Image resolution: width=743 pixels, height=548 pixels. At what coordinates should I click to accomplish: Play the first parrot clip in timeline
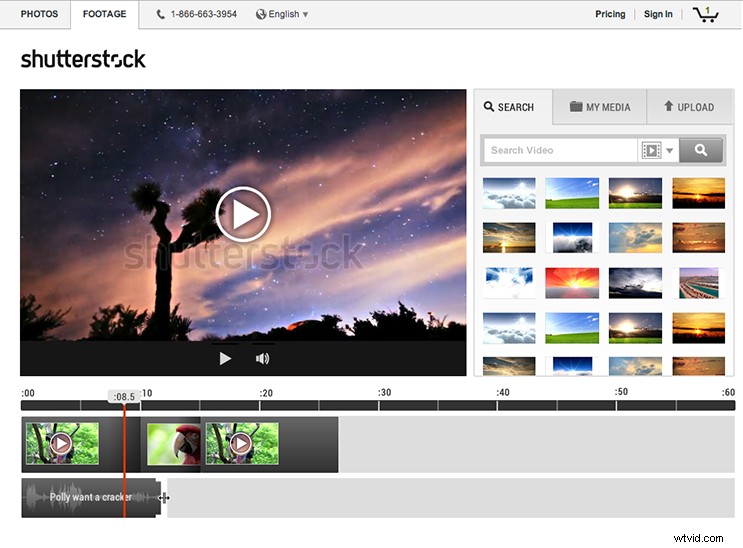pyautogui.click(x=61, y=443)
